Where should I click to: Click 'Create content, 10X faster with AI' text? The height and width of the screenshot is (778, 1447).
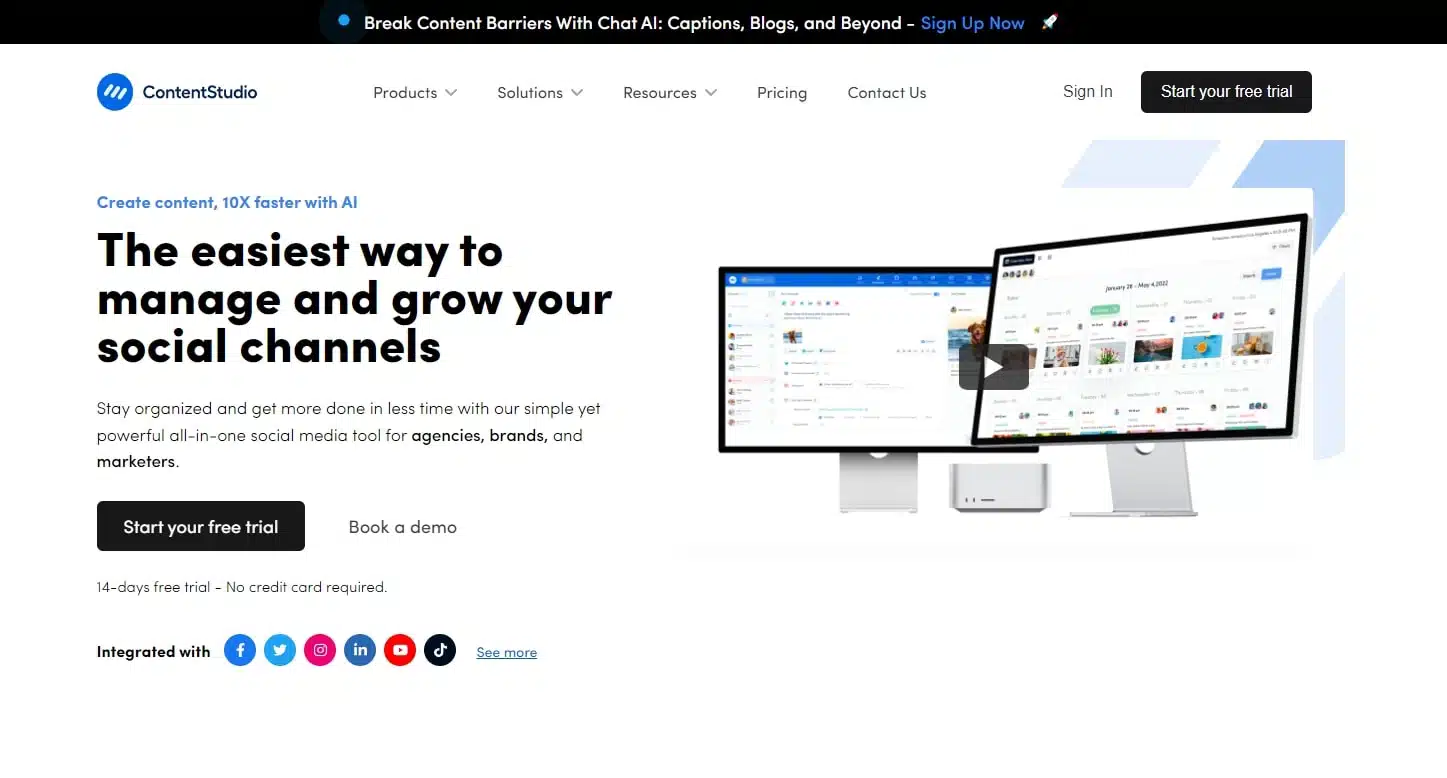[227, 202]
